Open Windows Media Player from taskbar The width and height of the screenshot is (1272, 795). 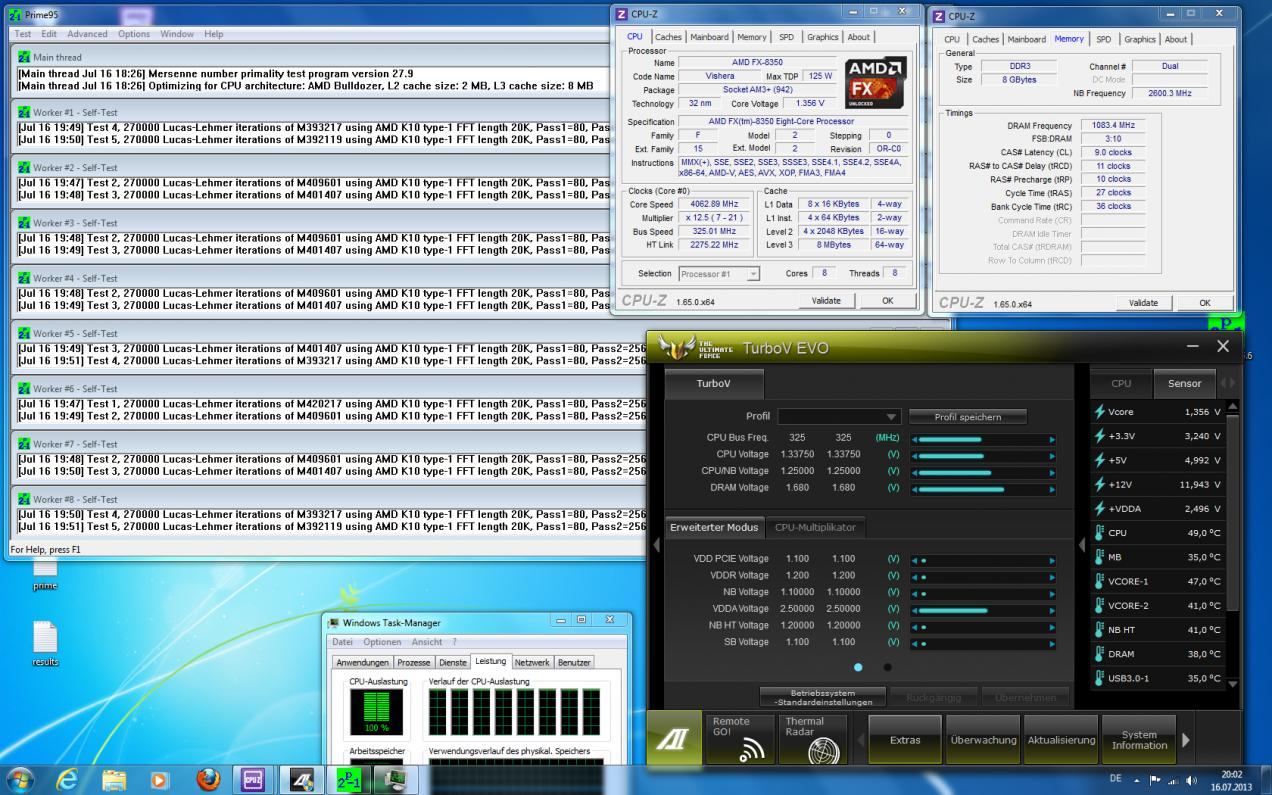(160, 778)
